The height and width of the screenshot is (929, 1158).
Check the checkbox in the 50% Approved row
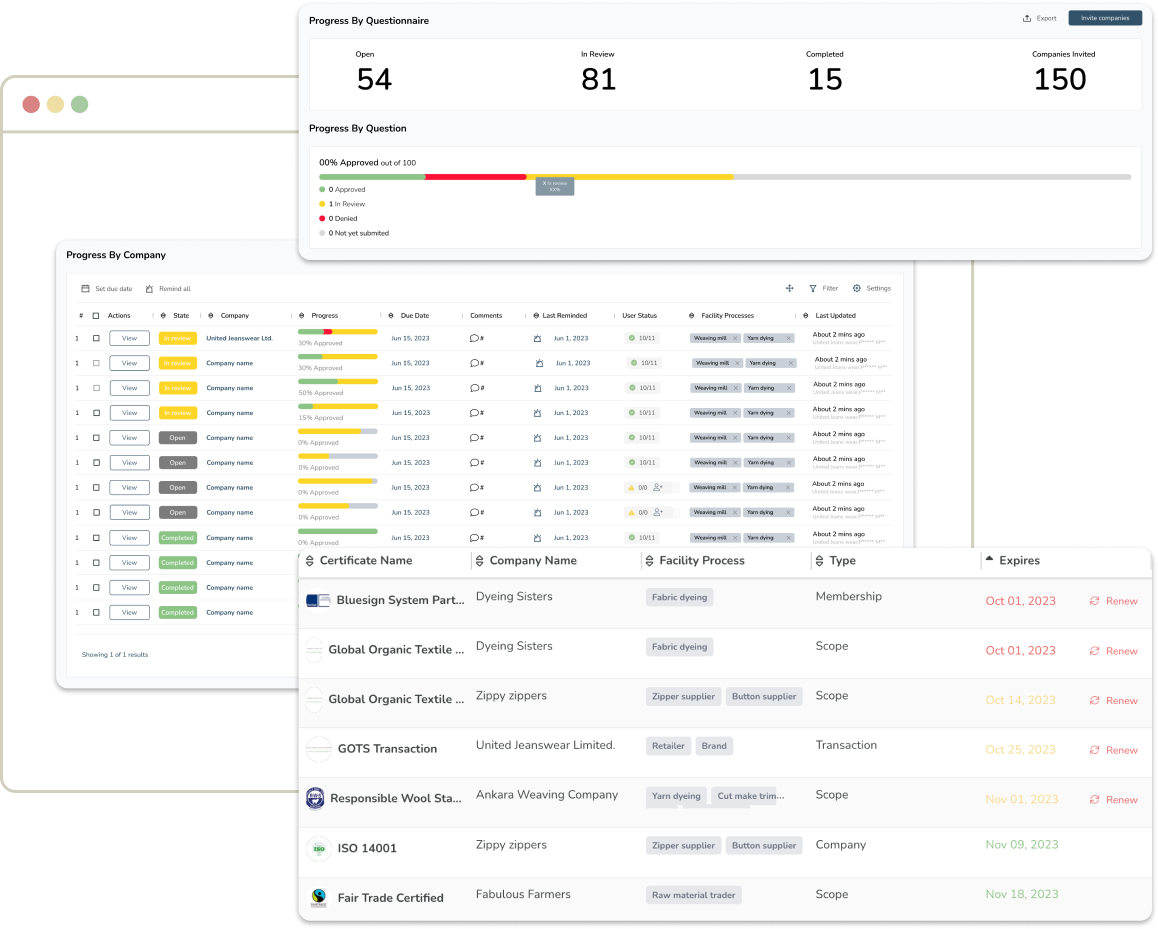point(96,388)
